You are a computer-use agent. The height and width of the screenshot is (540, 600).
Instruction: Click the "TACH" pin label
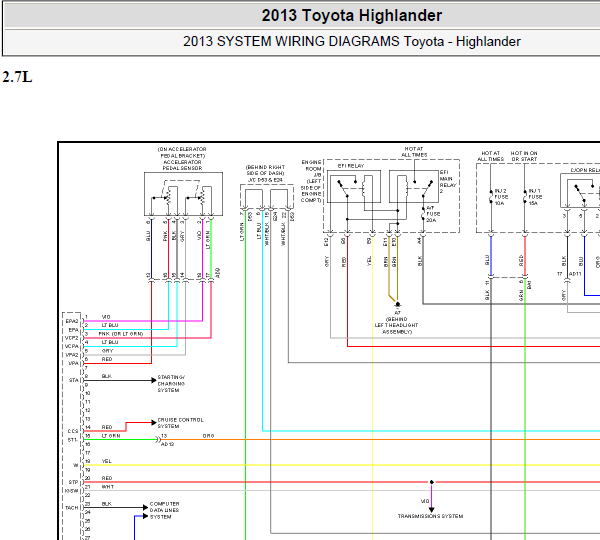coord(72,508)
